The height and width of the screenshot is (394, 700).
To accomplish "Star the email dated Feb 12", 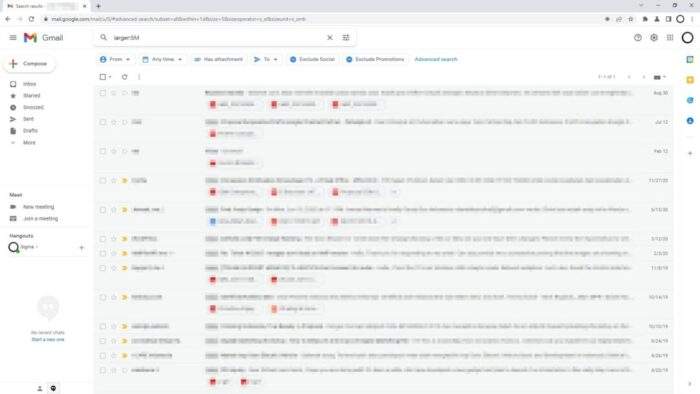I will [114, 151].
